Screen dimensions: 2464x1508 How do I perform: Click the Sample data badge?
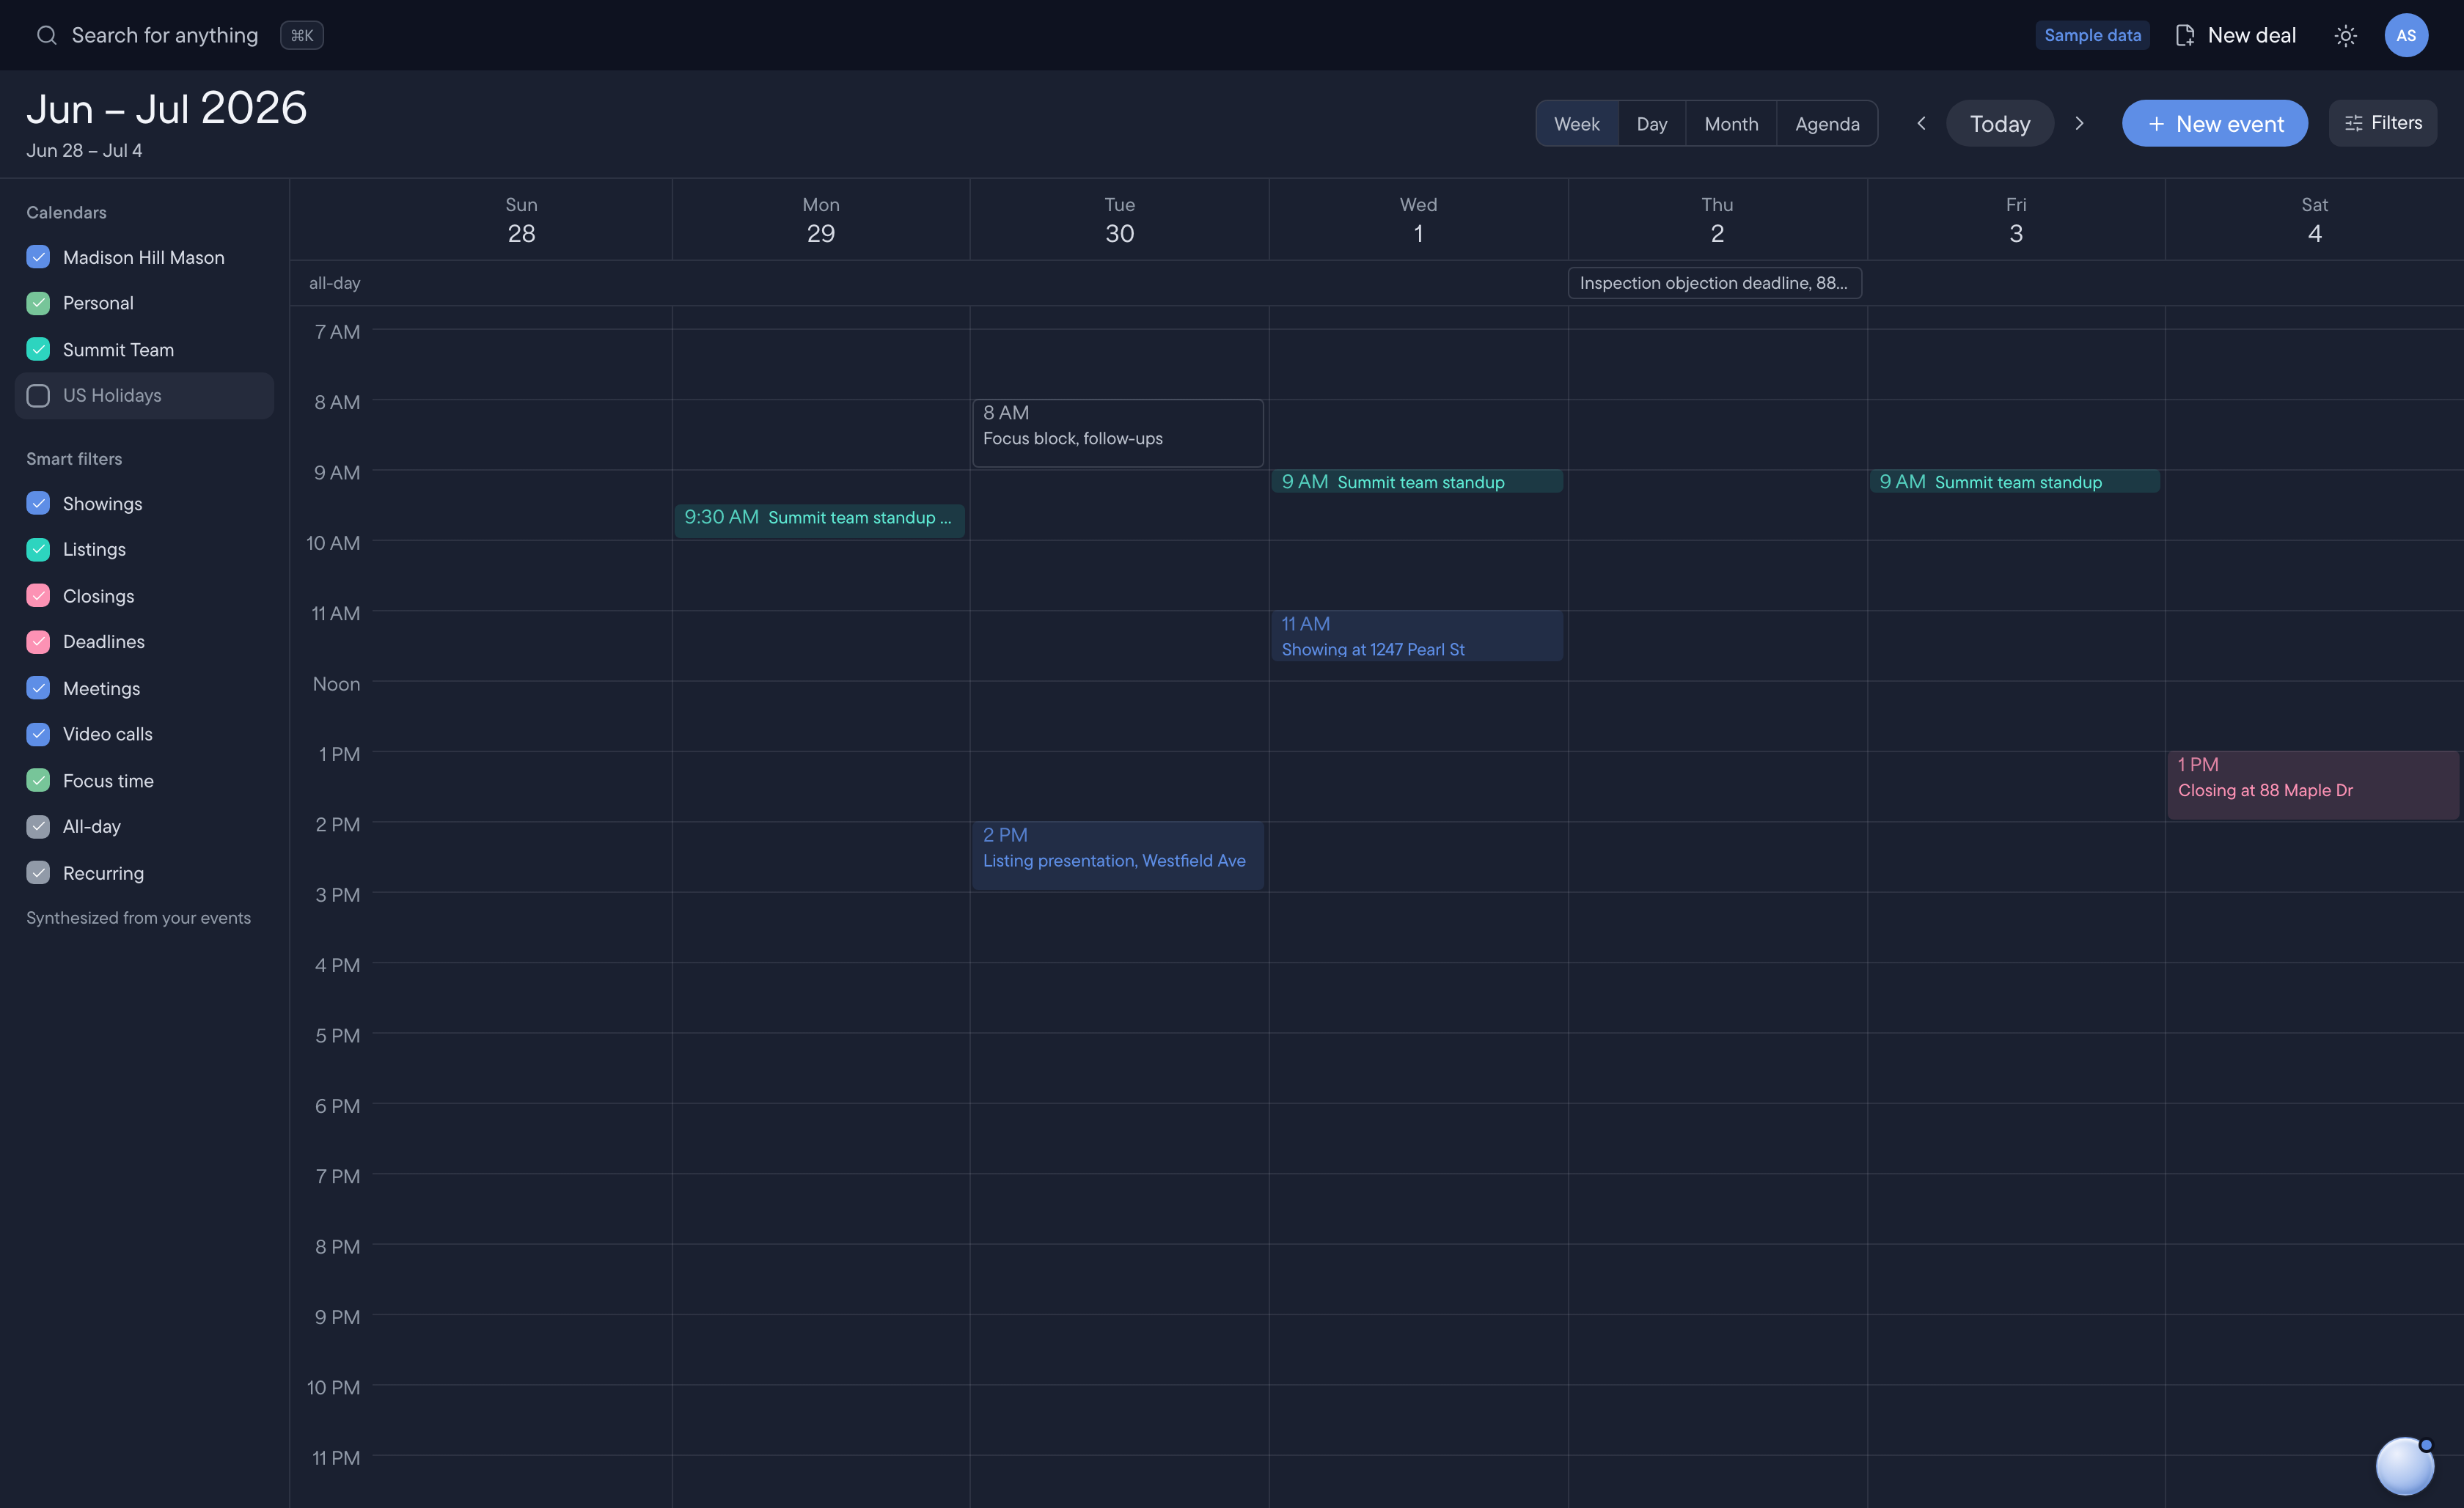tap(2092, 35)
